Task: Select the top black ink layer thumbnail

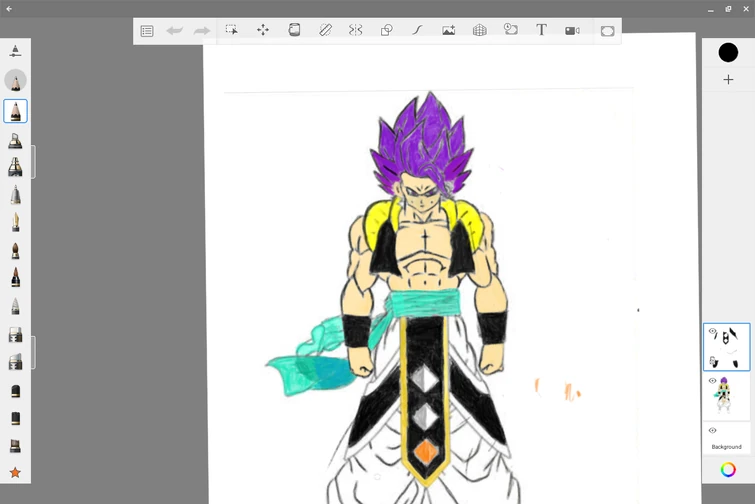Action: (x=727, y=347)
